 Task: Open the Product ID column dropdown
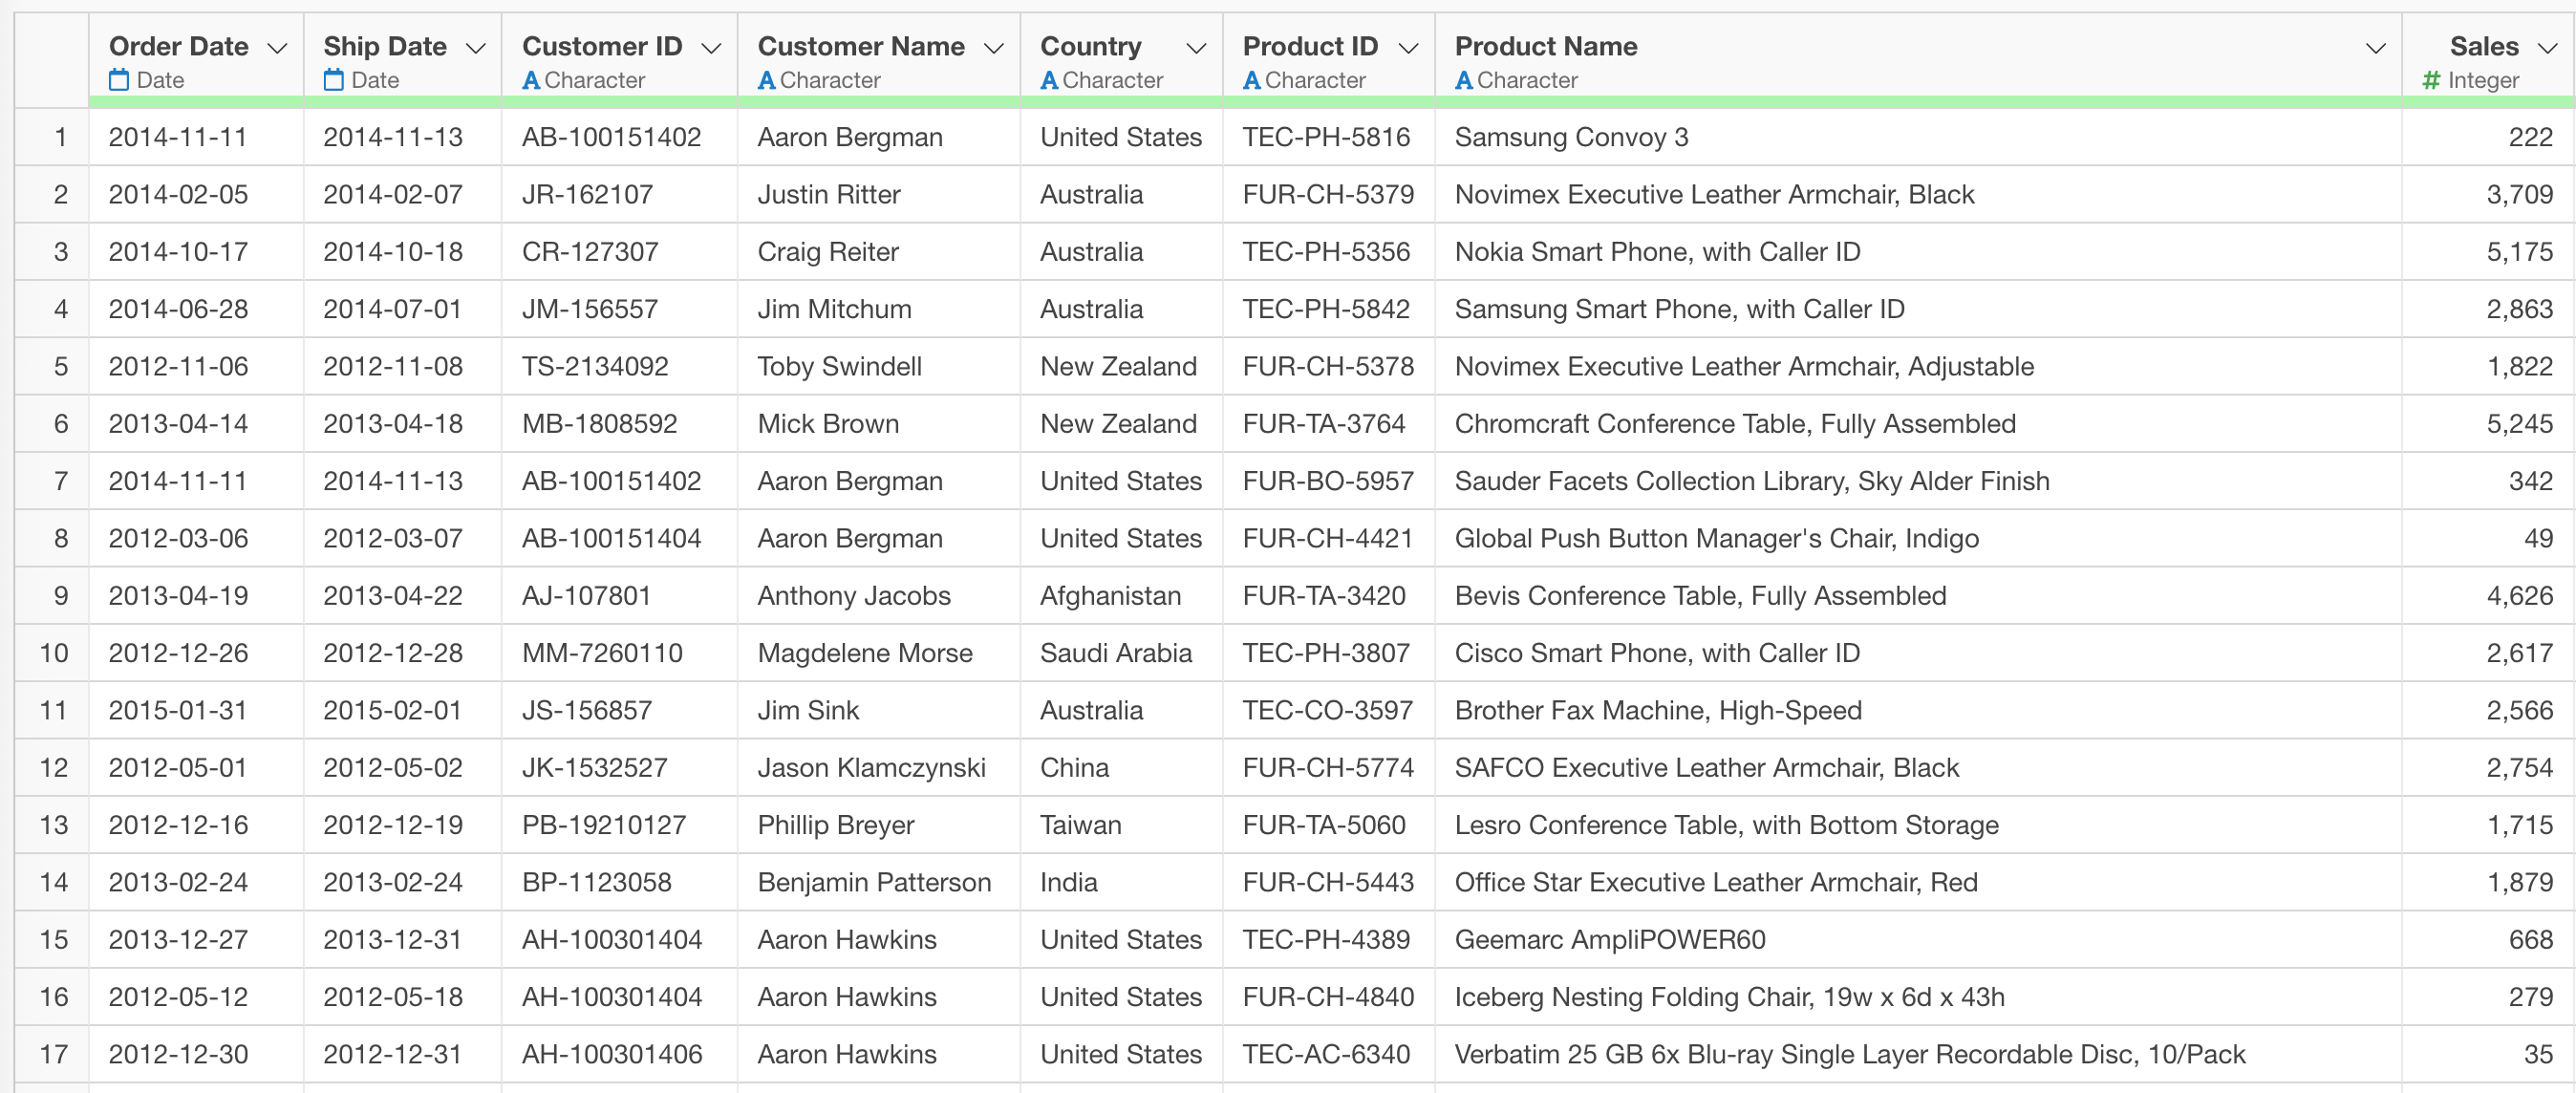(x=1408, y=48)
